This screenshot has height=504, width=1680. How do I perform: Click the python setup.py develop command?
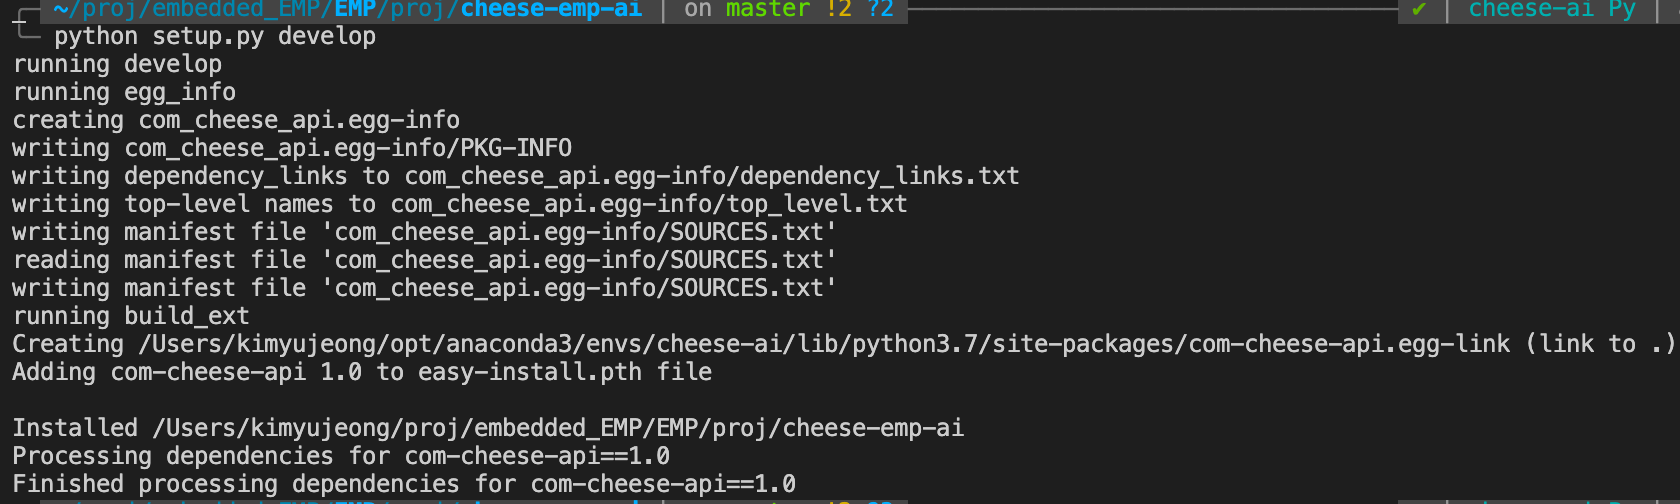(215, 36)
